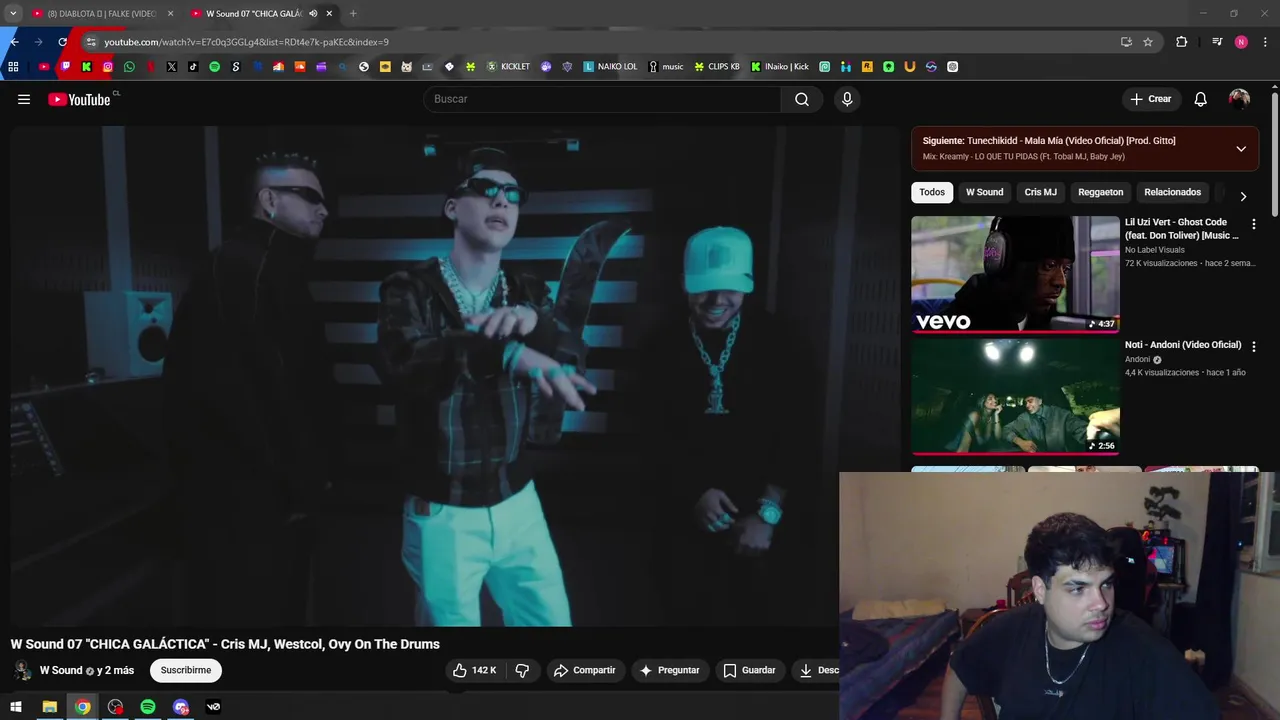Dislike the video with the thumbs-down button
The height and width of the screenshot is (720, 1280).
coord(522,670)
